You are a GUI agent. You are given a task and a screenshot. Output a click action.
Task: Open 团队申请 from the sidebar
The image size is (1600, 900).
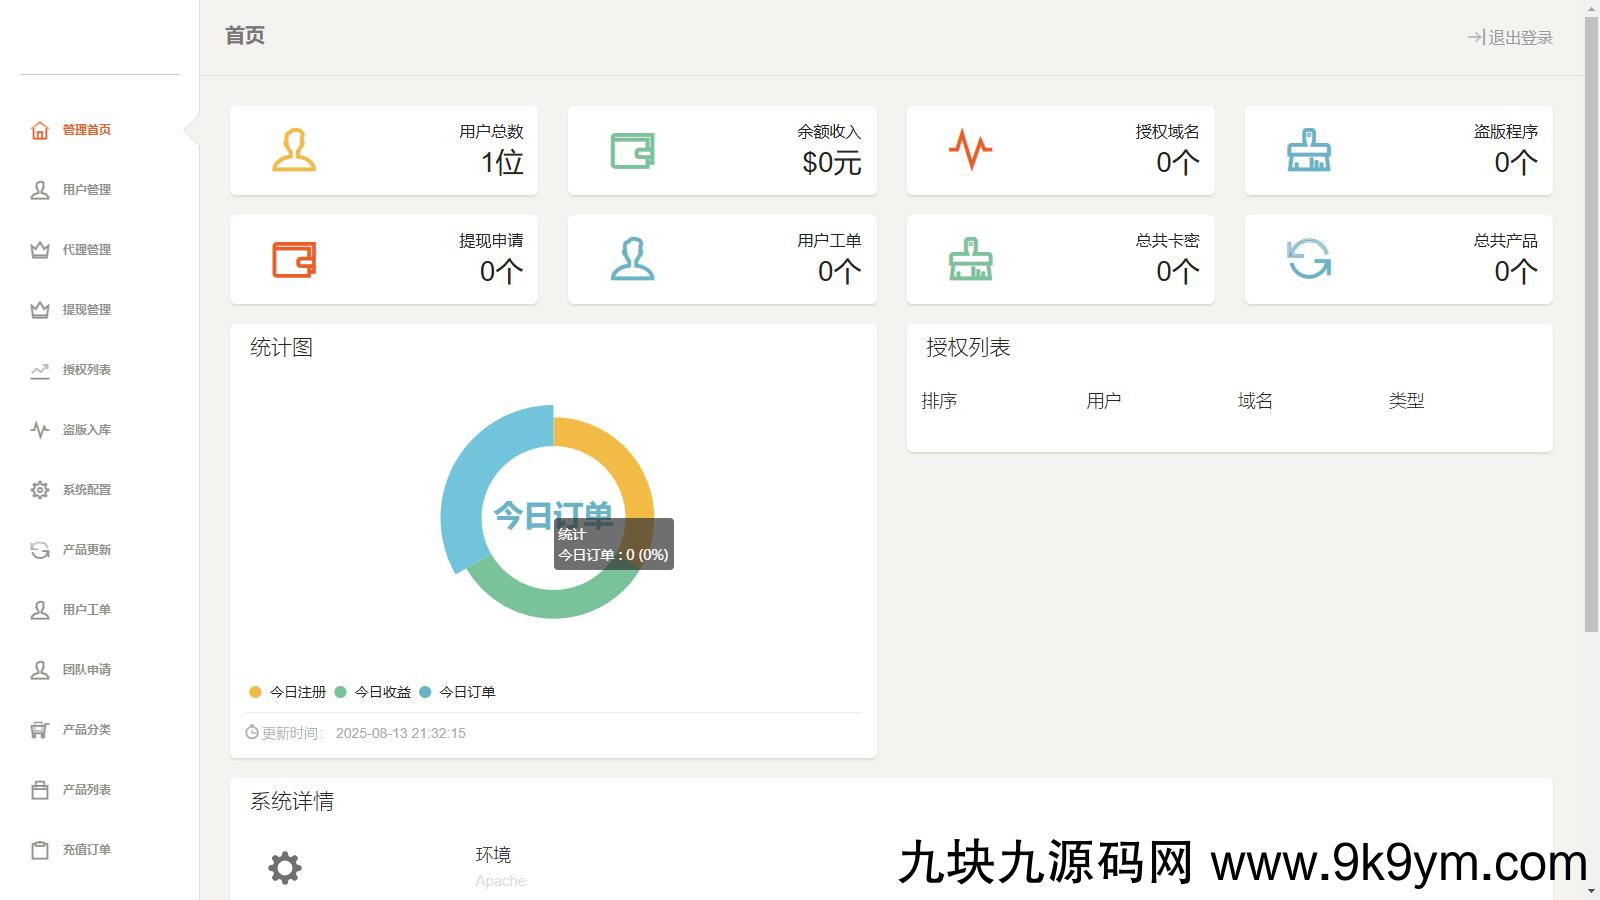click(x=86, y=670)
